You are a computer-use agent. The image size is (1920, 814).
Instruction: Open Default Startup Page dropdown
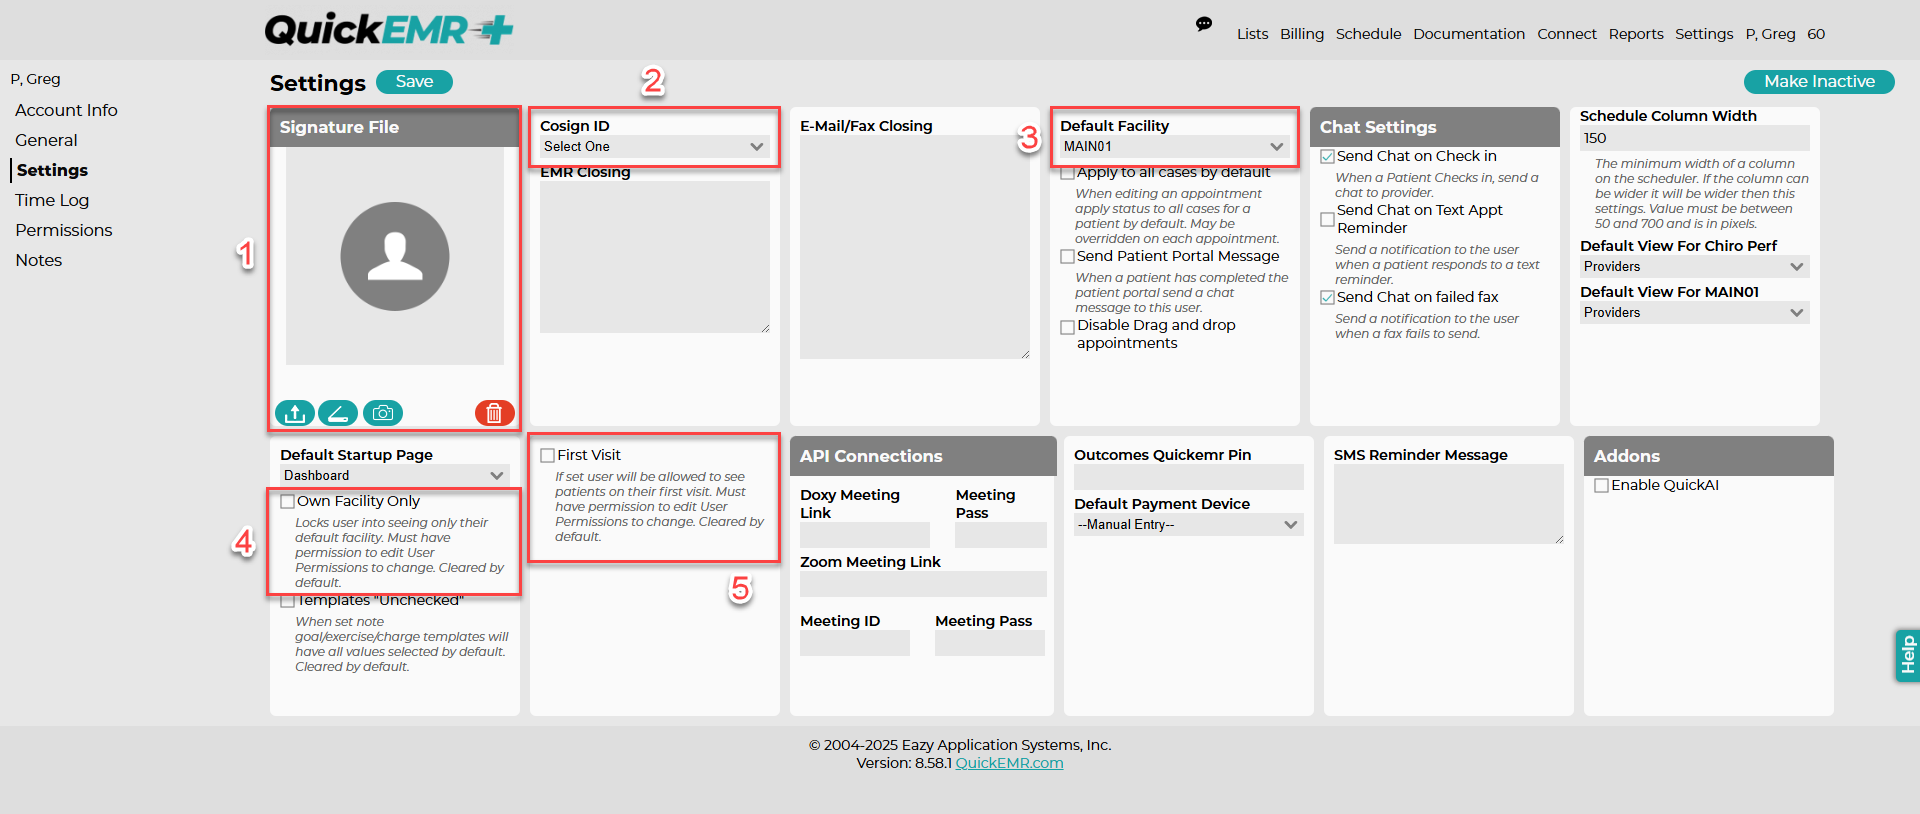click(395, 476)
